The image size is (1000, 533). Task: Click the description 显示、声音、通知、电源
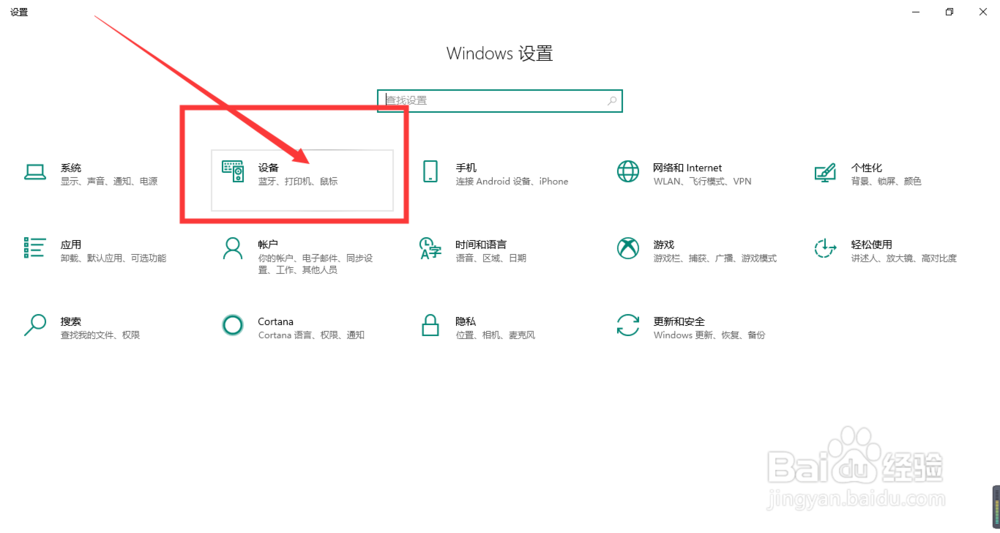pyautogui.click(x=109, y=182)
